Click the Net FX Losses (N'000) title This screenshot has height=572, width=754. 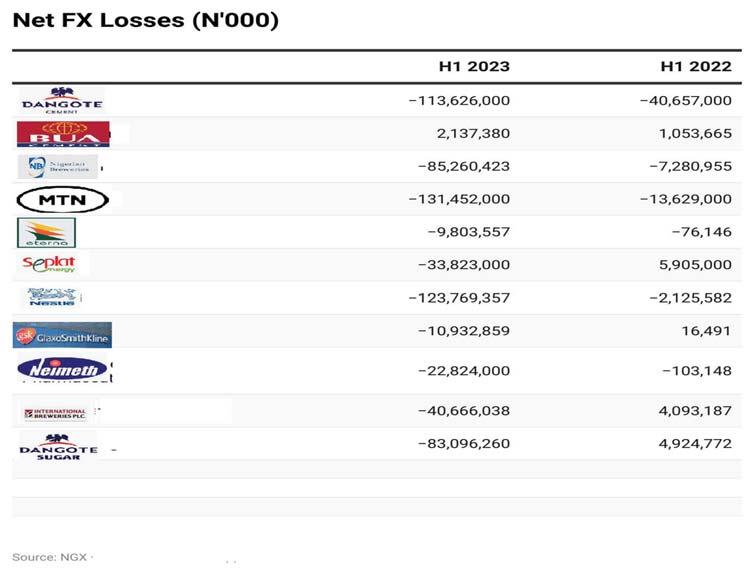pos(145,20)
